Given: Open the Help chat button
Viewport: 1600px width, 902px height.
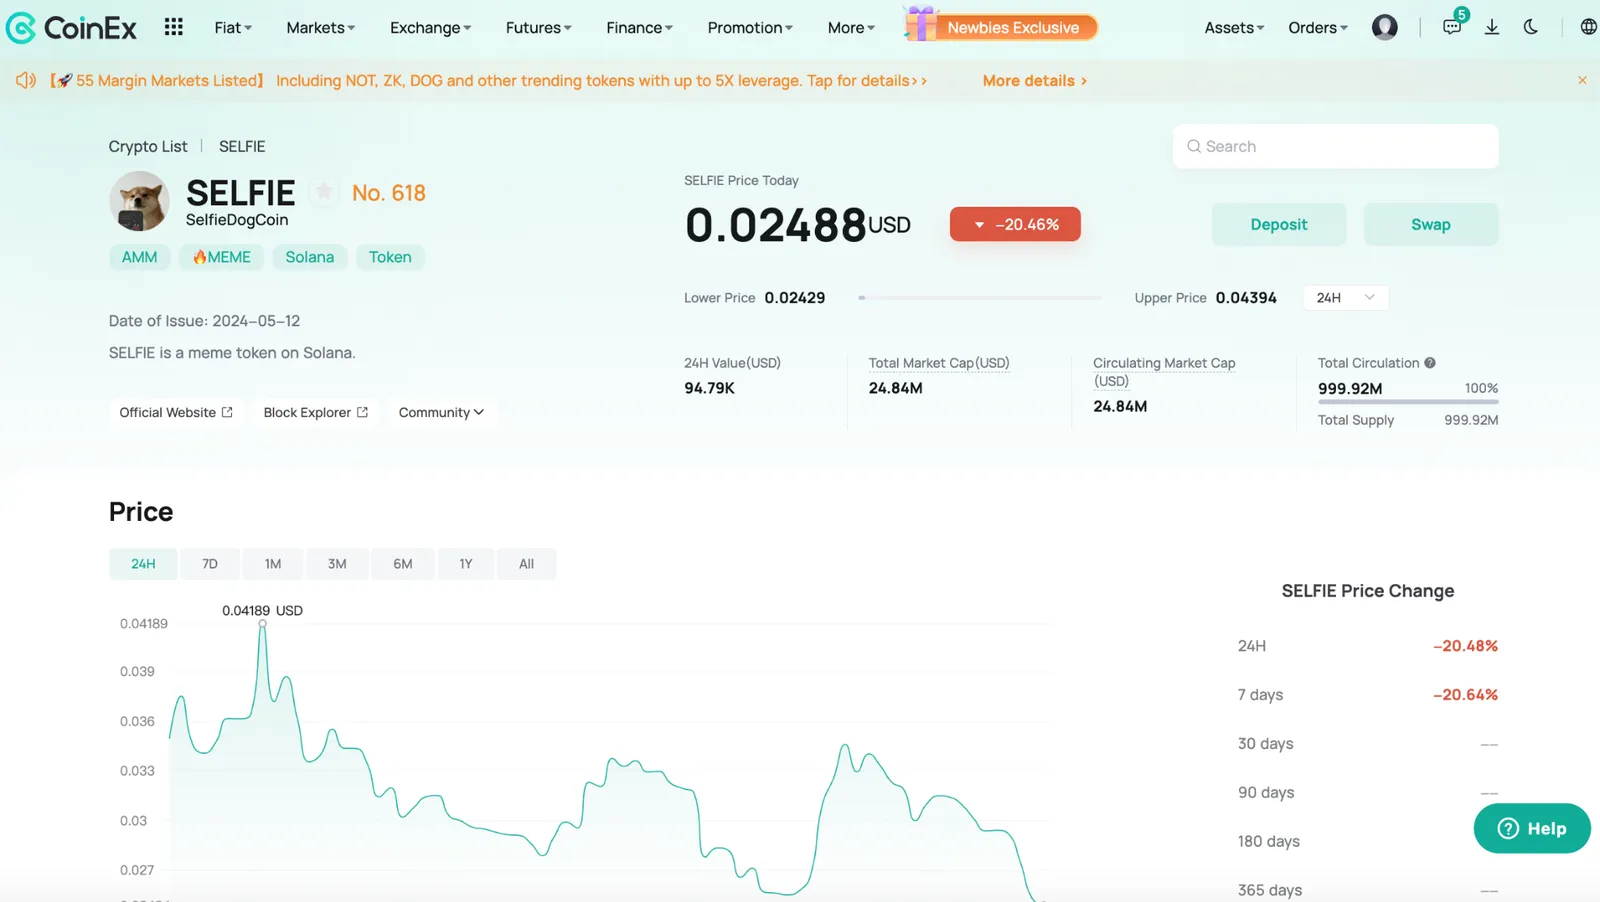Looking at the screenshot, I should click(1532, 828).
